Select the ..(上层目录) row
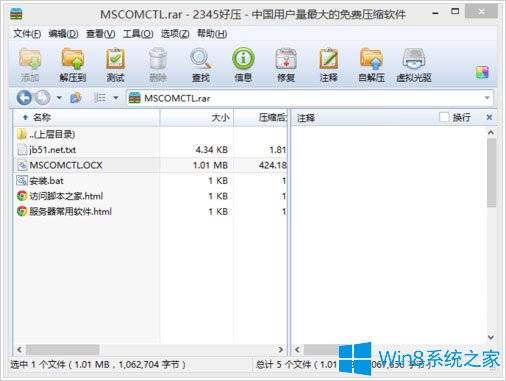 [150, 134]
